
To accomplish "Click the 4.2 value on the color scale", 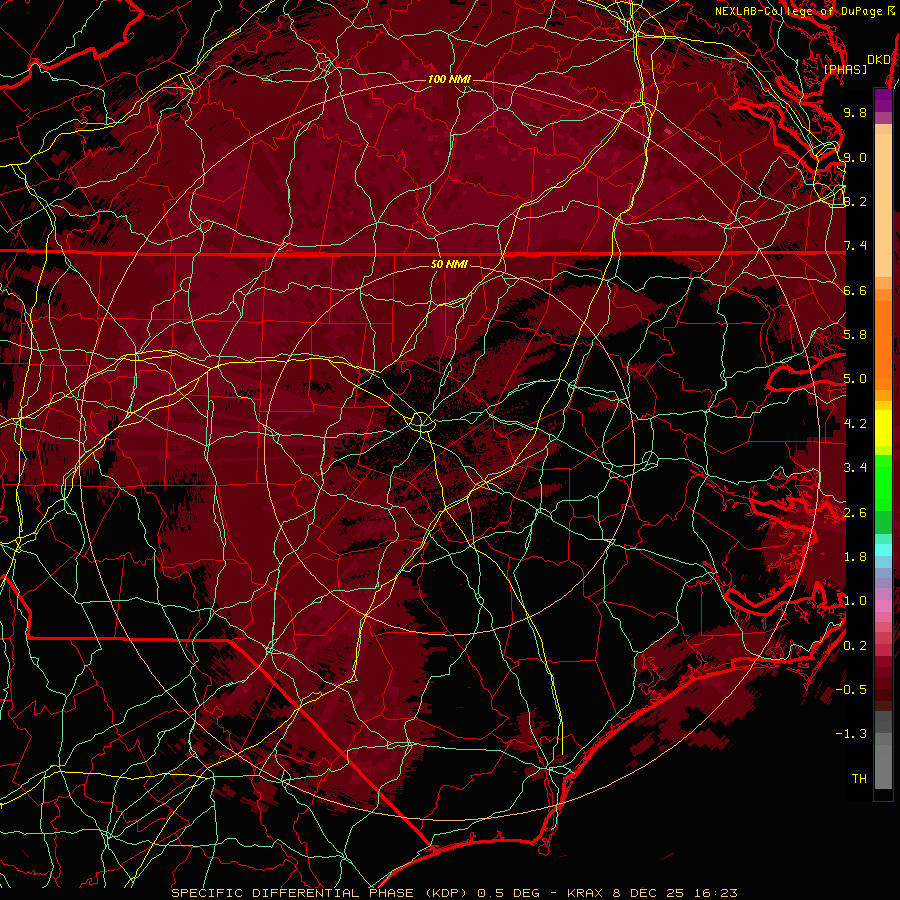I will click(x=855, y=424).
